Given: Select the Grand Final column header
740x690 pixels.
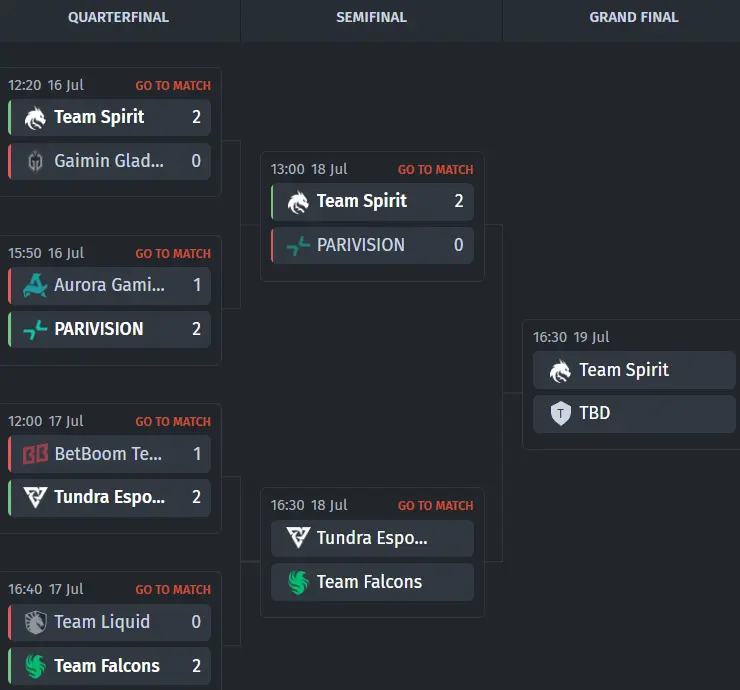Looking at the screenshot, I should click(x=634, y=17).
